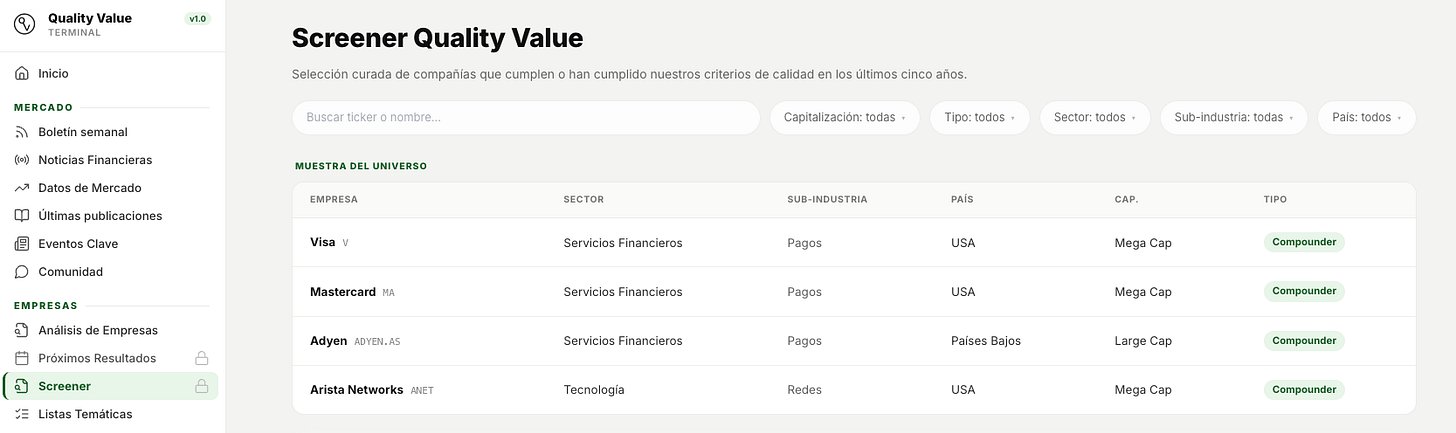Open Listas Temáticas in sidebar
This screenshot has height=433, width=1456.
[x=111, y=414]
